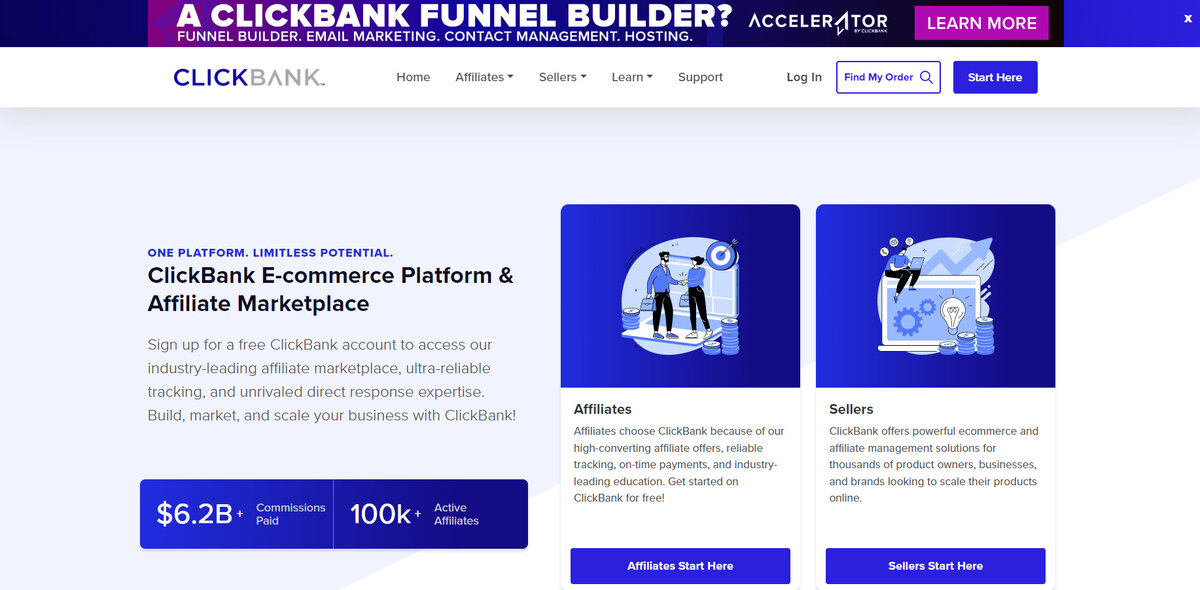The height and width of the screenshot is (590, 1200).
Task: Open the Learn dropdown menu
Action: (x=632, y=77)
